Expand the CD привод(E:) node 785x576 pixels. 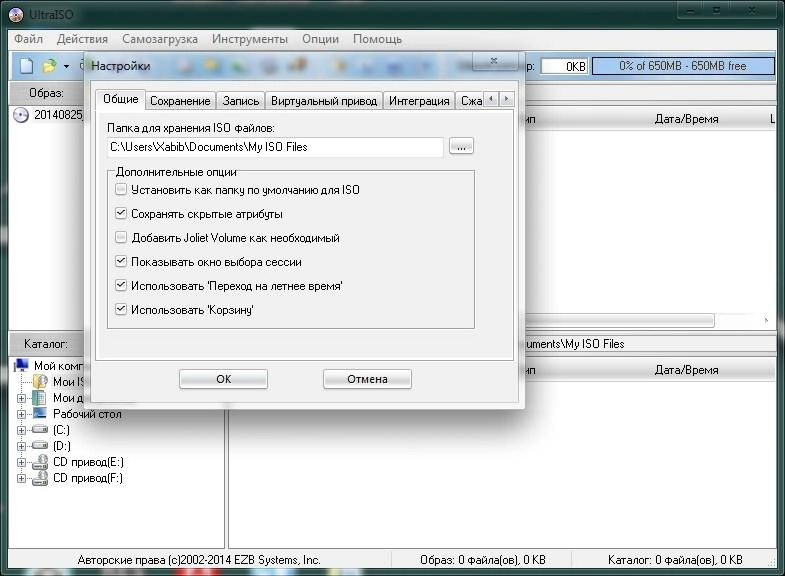pyautogui.click(x=21, y=462)
